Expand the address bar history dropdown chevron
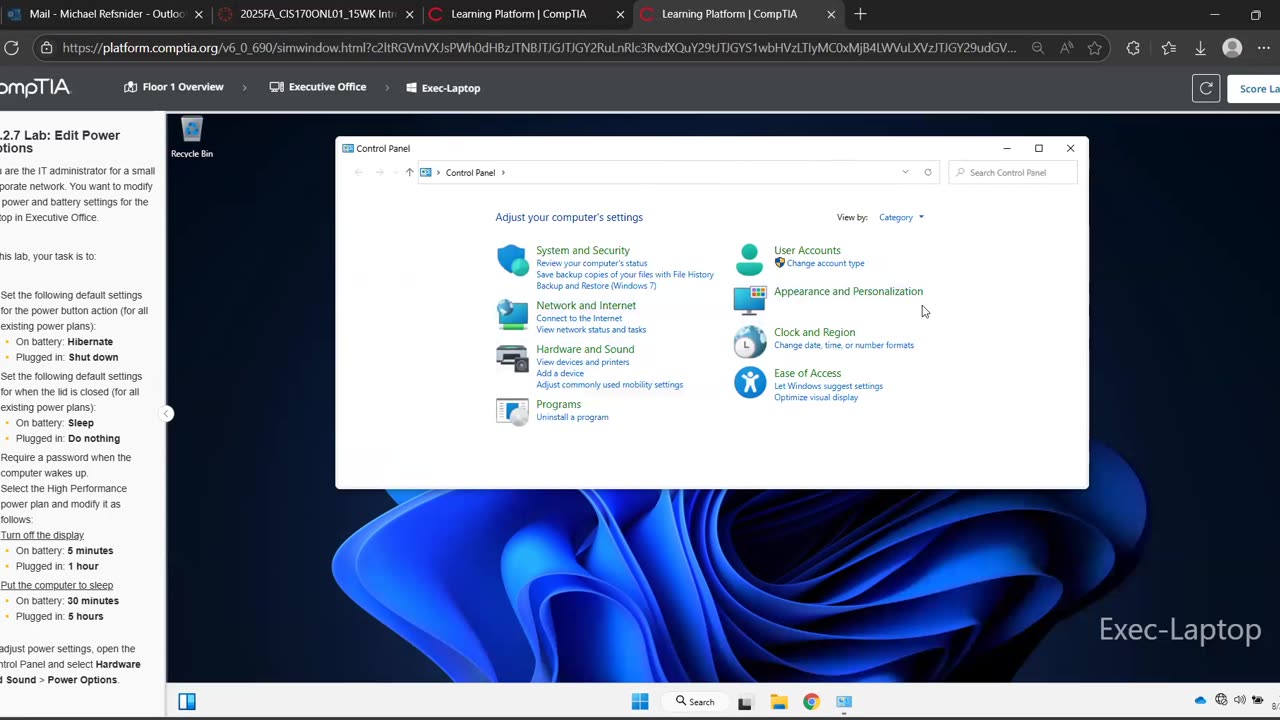 tap(905, 172)
